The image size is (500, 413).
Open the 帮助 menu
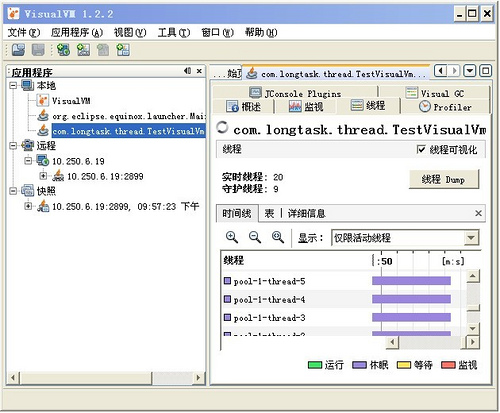click(x=261, y=33)
